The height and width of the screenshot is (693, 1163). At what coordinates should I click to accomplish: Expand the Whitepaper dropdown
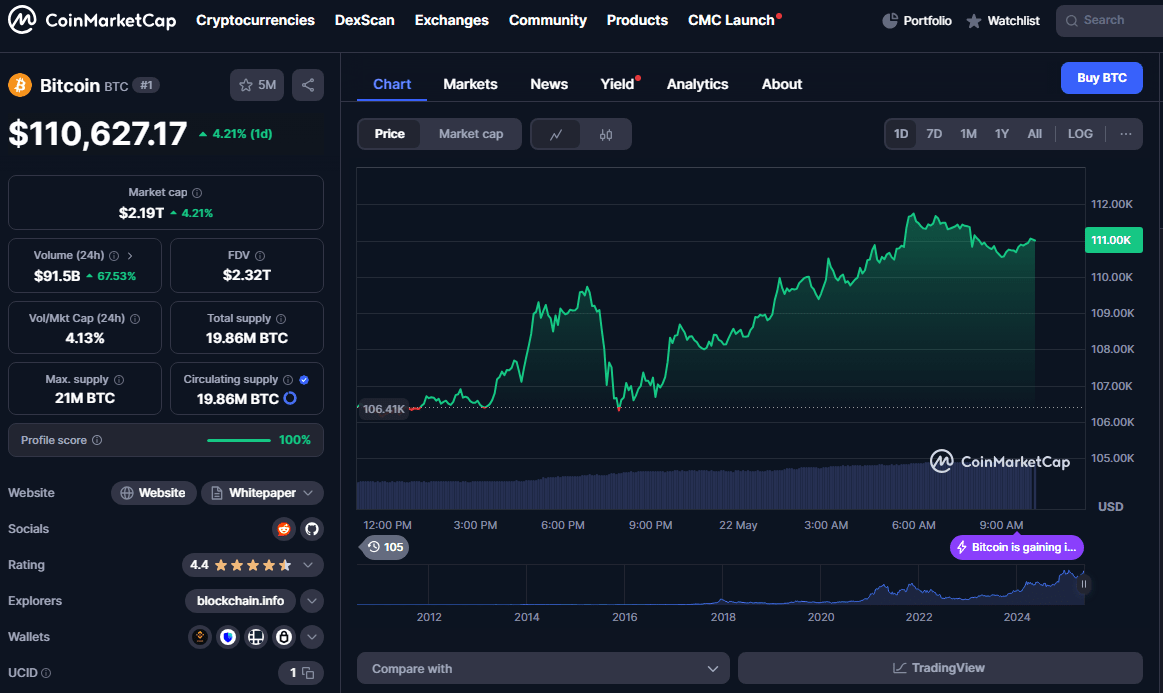(262, 493)
